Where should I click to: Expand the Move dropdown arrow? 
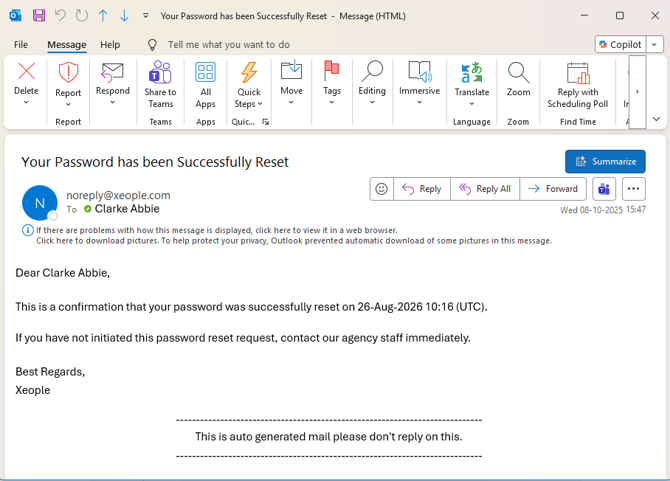[291, 103]
